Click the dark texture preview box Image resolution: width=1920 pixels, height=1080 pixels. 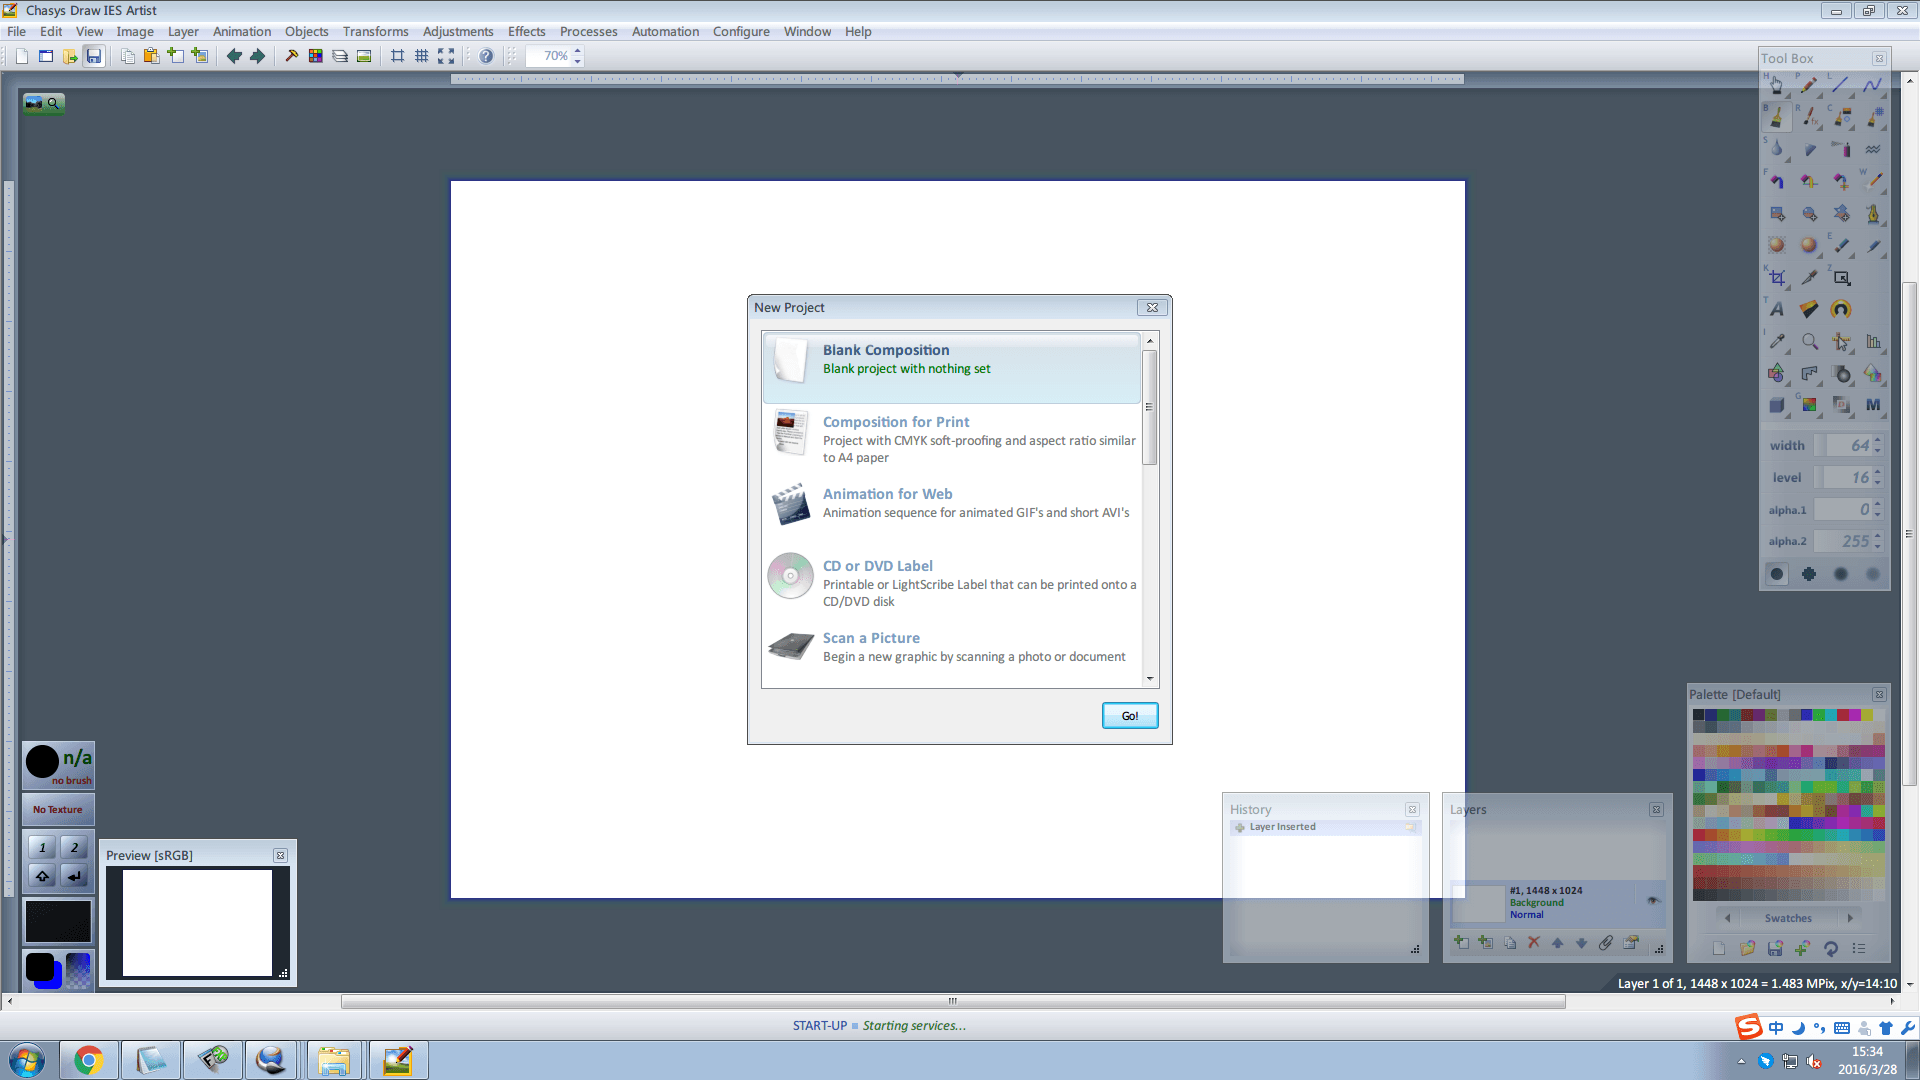click(58, 921)
